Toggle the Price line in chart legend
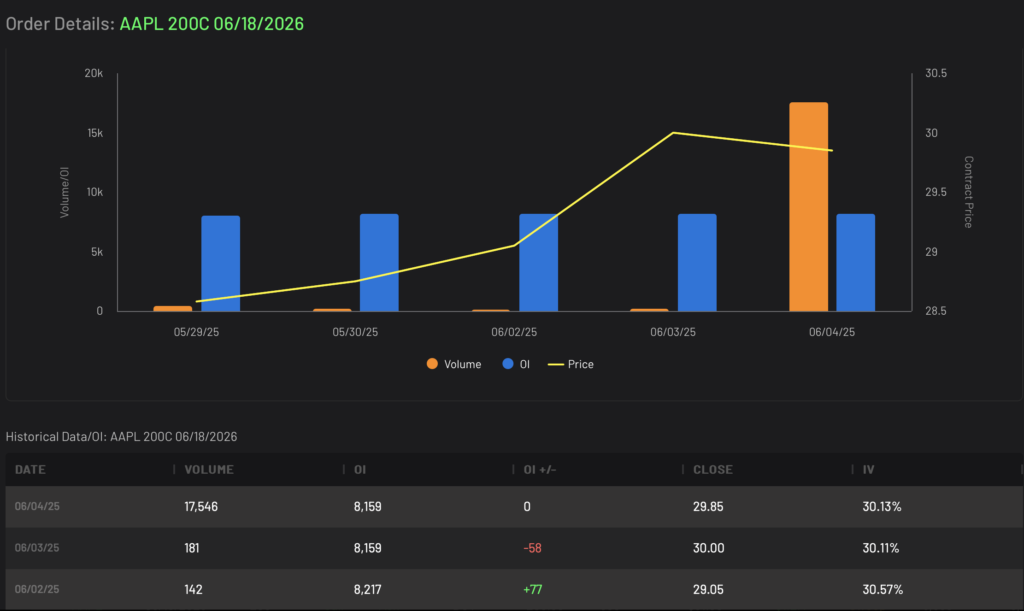The height and width of the screenshot is (611, 1024). pos(571,364)
